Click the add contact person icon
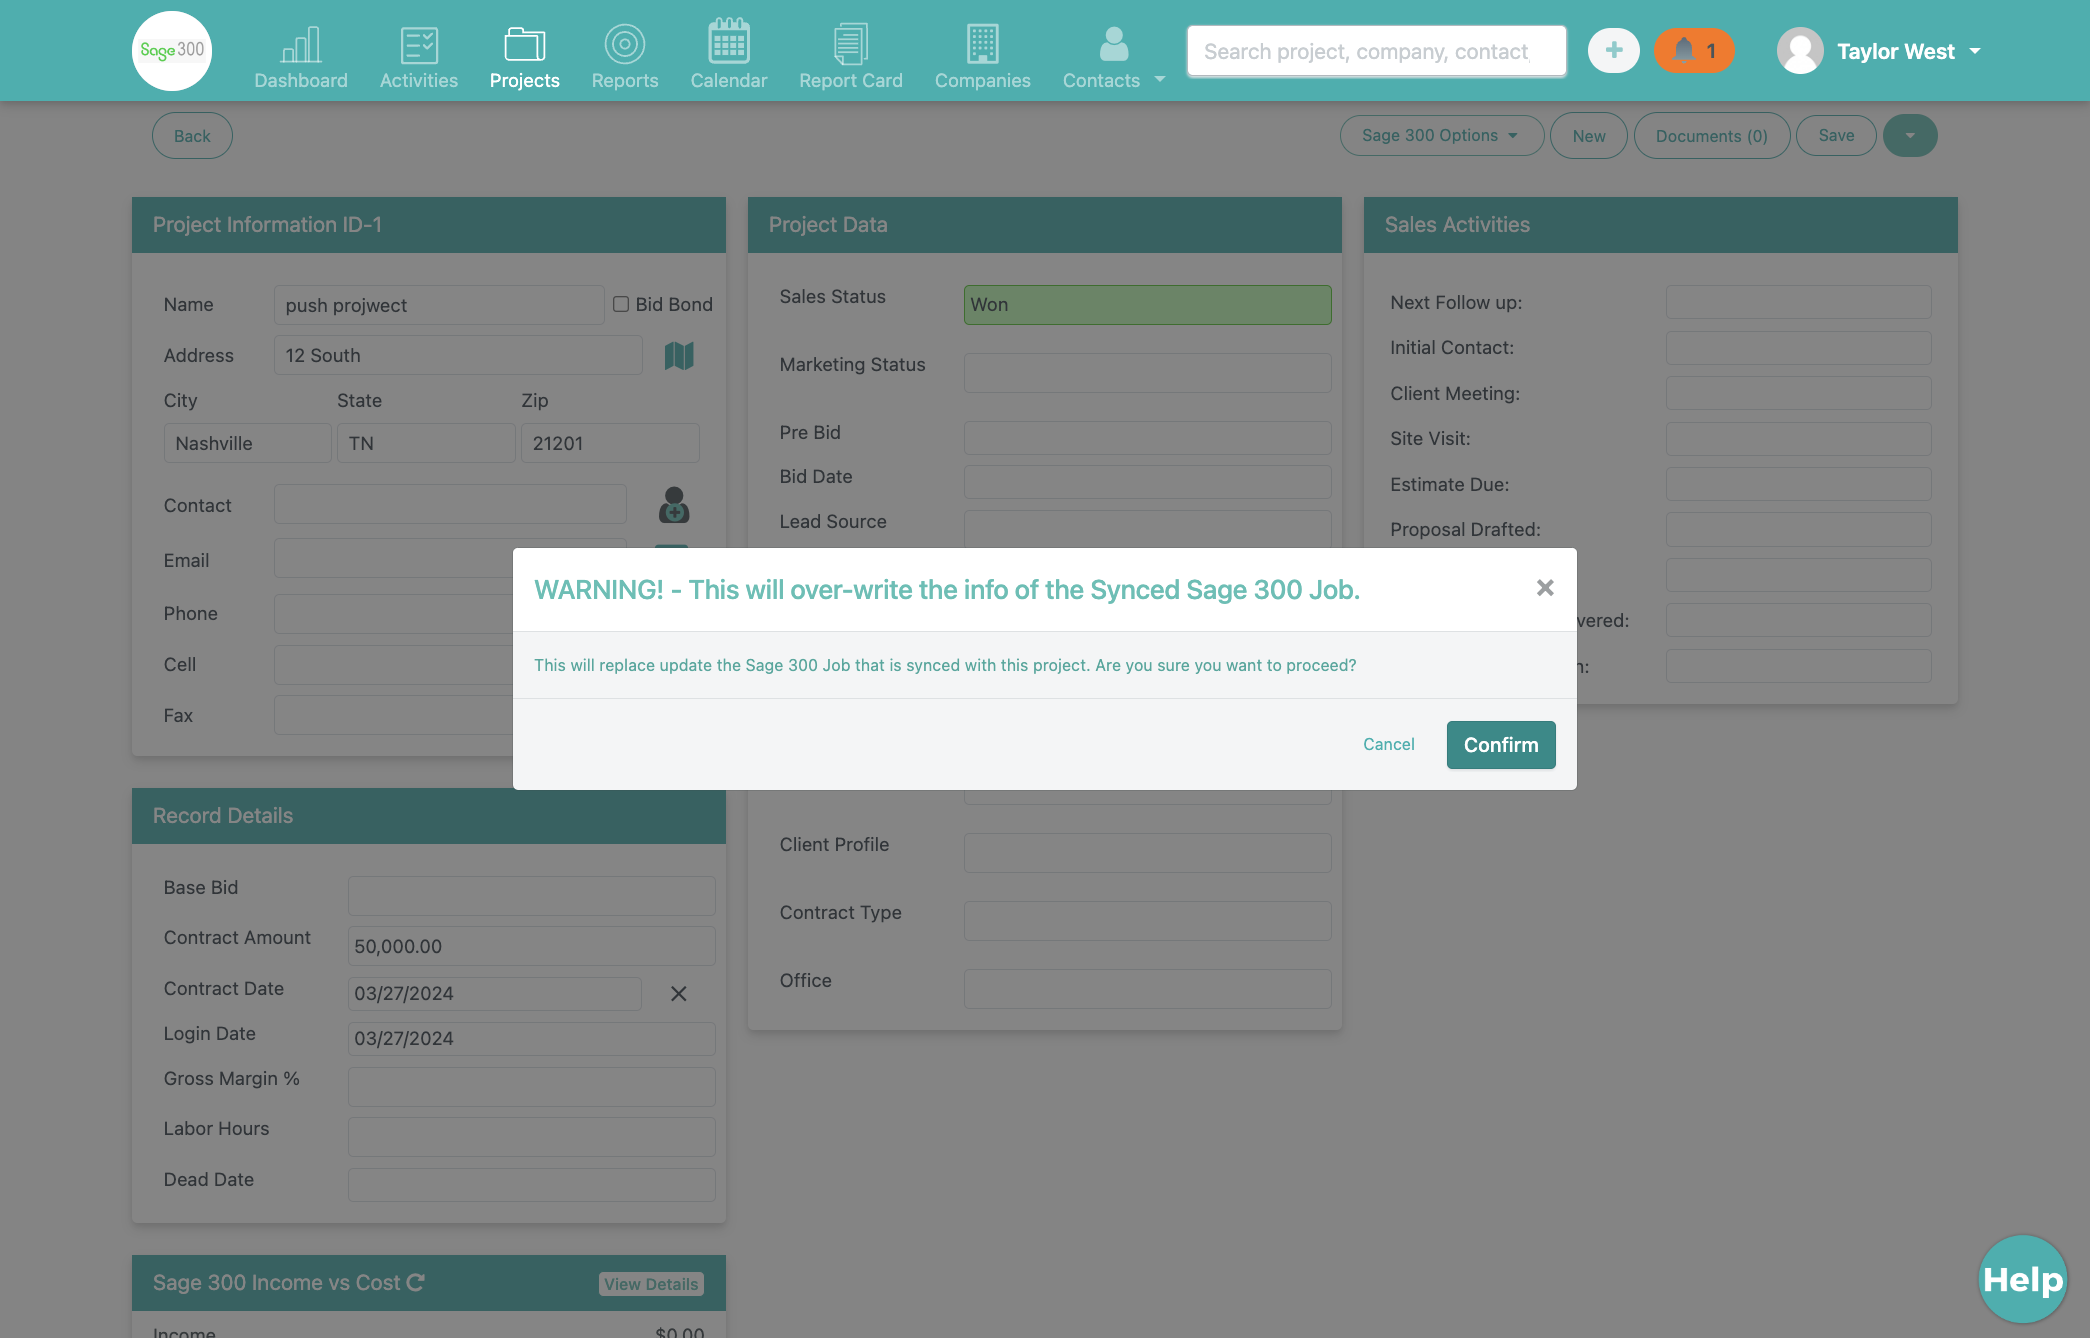Viewport: 2090px width, 1338px height. (x=674, y=505)
